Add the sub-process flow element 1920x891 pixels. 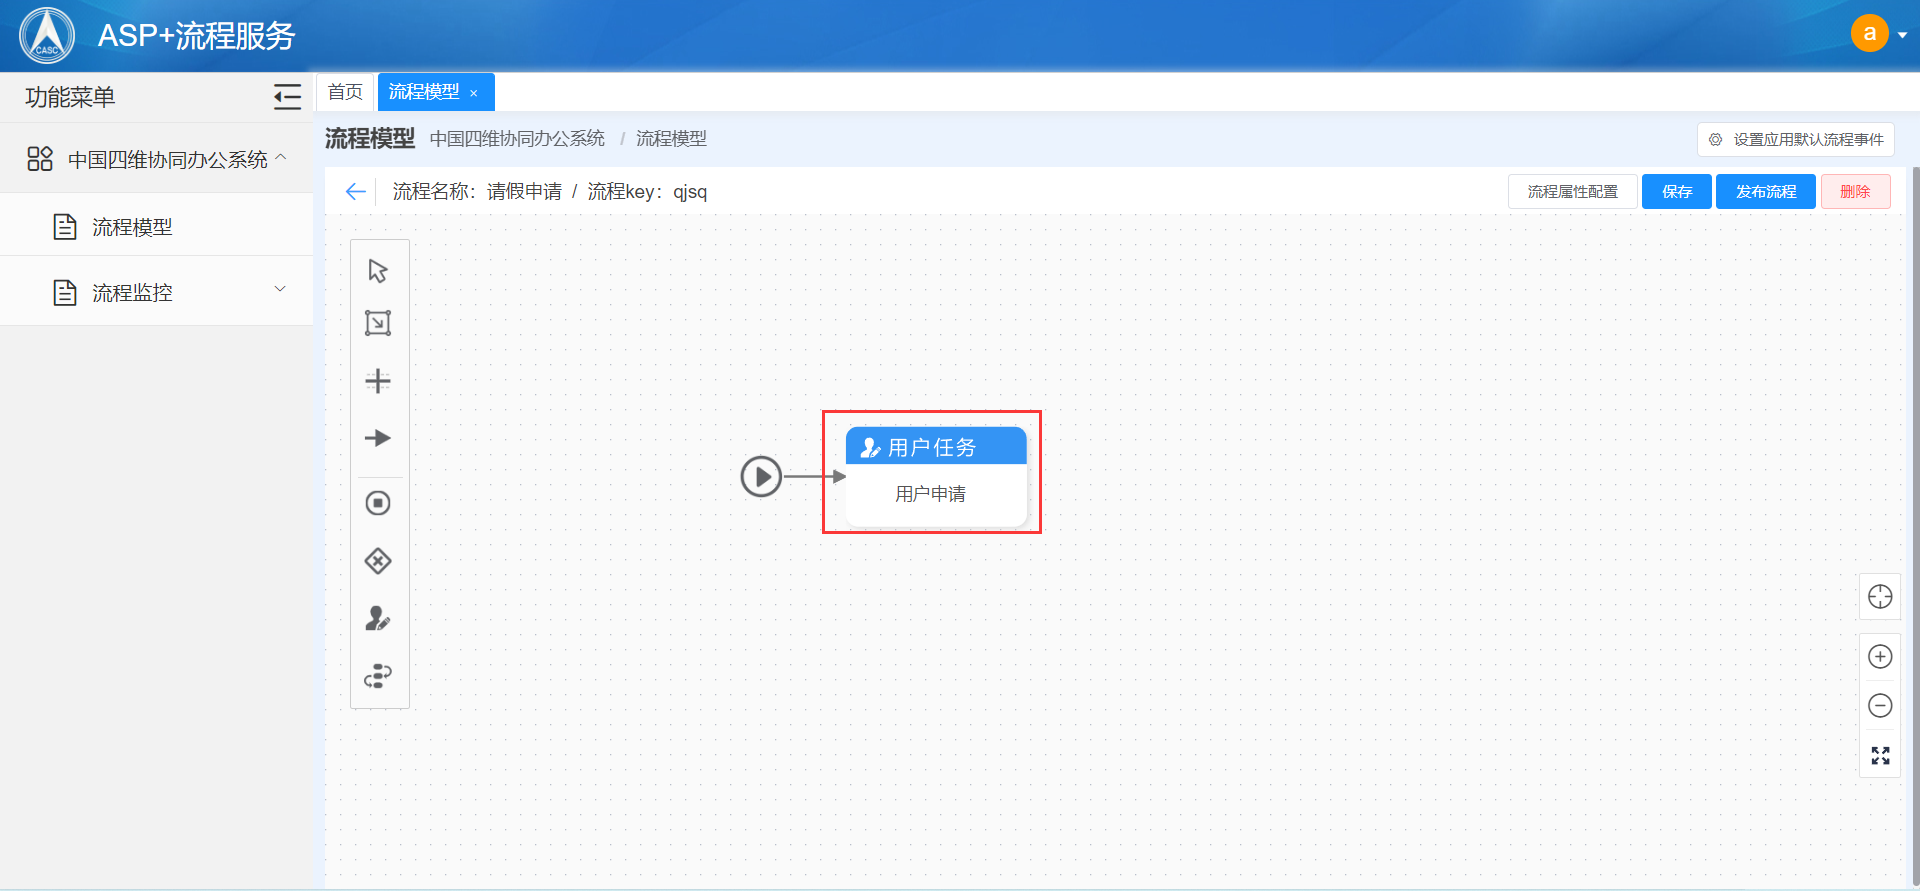(378, 676)
